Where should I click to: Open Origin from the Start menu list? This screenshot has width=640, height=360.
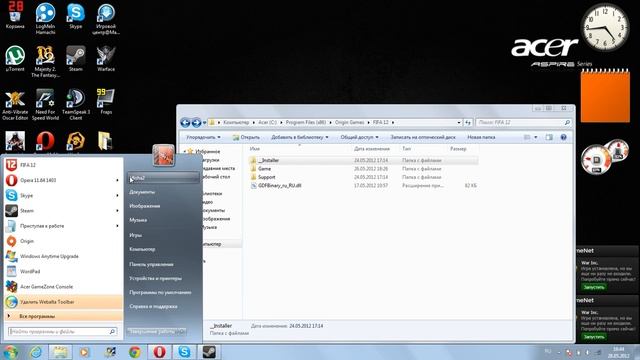[x=63, y=241]
